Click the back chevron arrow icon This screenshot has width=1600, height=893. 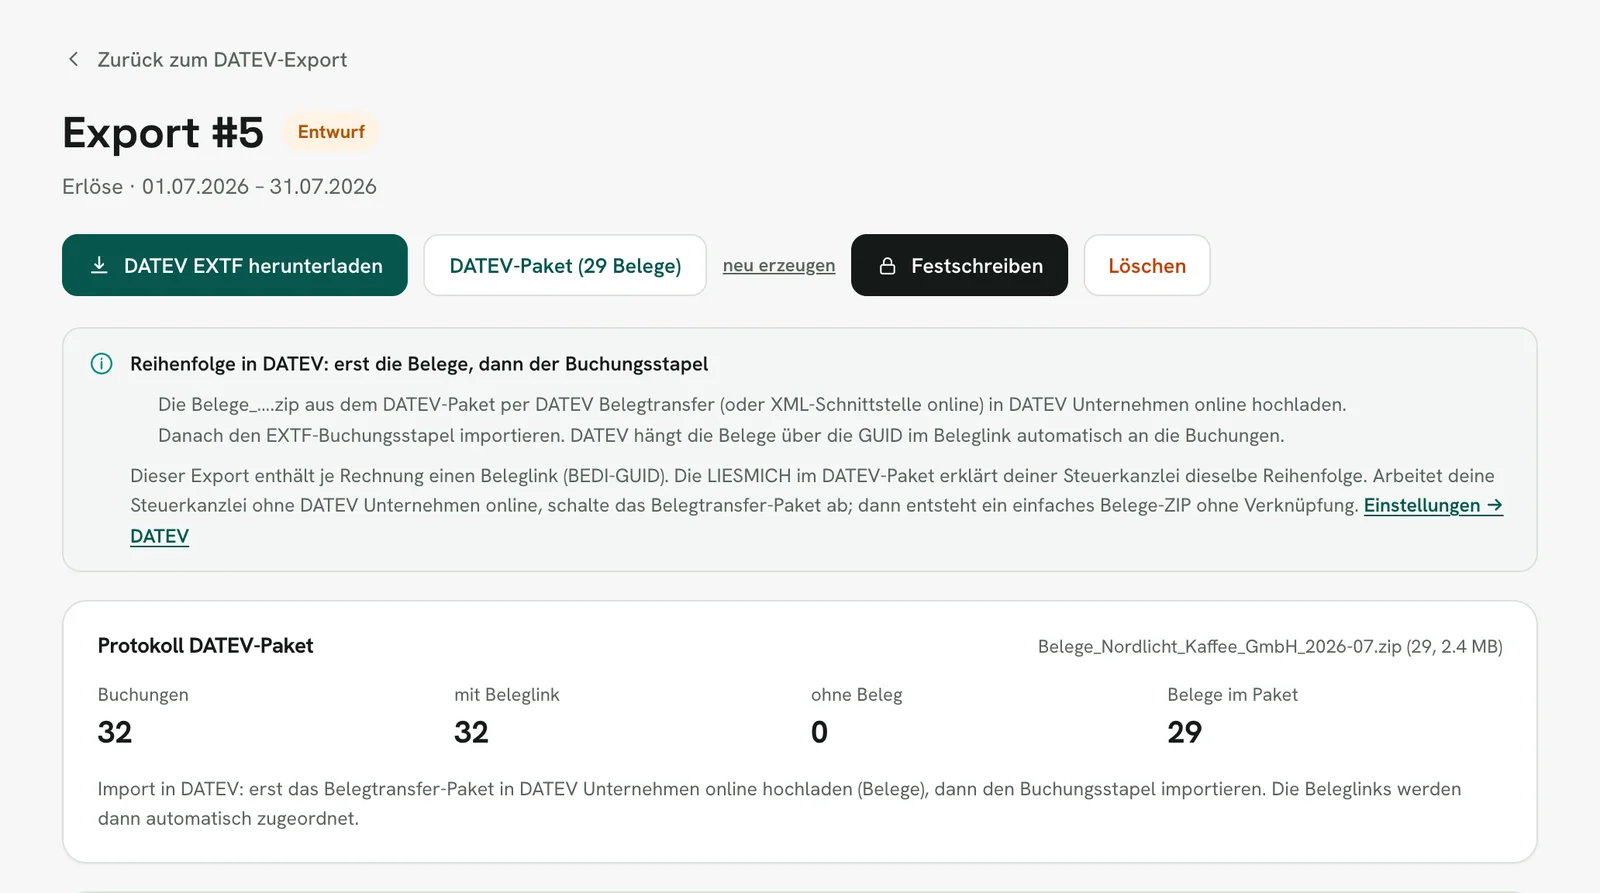(x=73, y=60)
